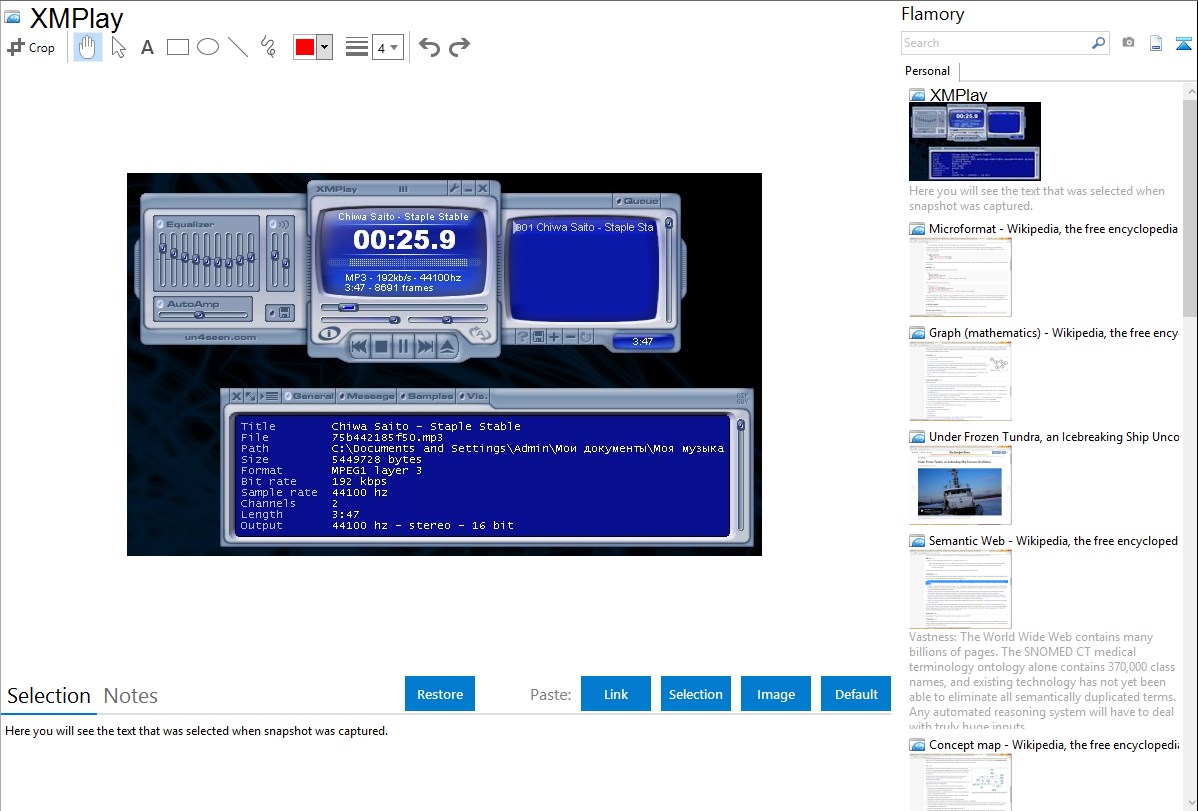Choose the text annotation tool
1198x811 pixels.
pyautogui.click(x=147, y=47)
